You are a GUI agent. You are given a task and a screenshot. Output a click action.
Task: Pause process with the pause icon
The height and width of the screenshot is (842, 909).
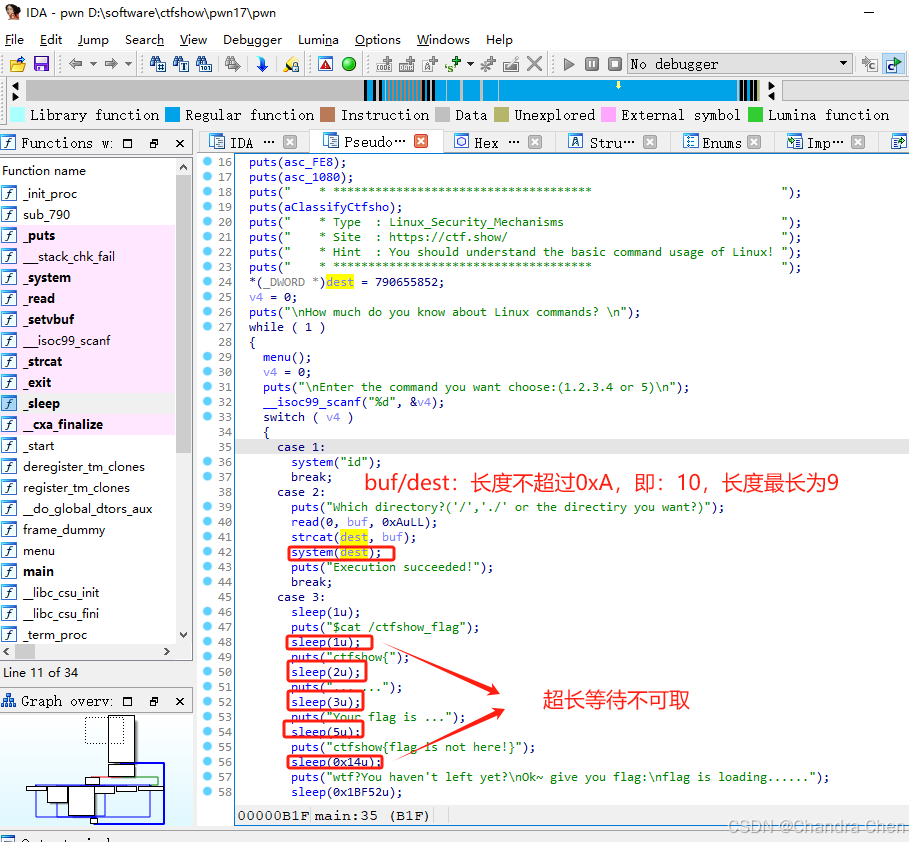[592, 64]
